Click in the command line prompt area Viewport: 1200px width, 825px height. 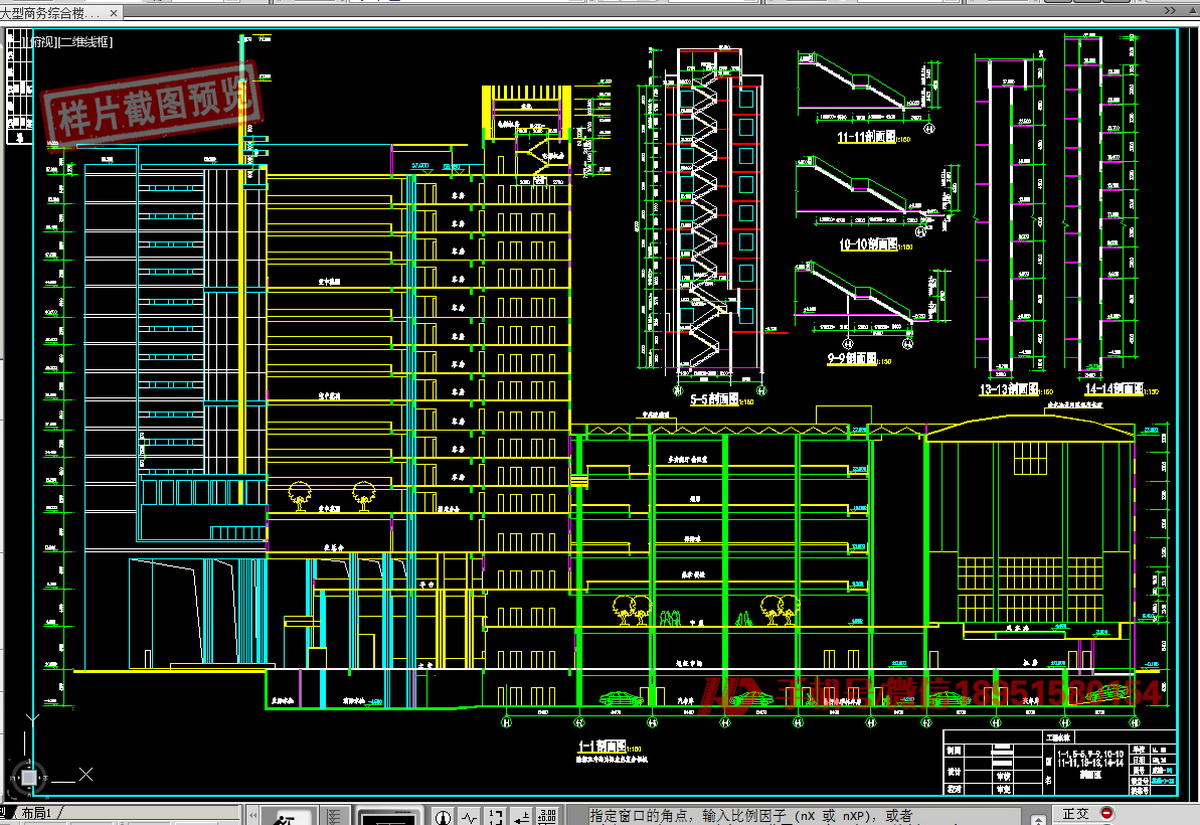click(800, 816)
